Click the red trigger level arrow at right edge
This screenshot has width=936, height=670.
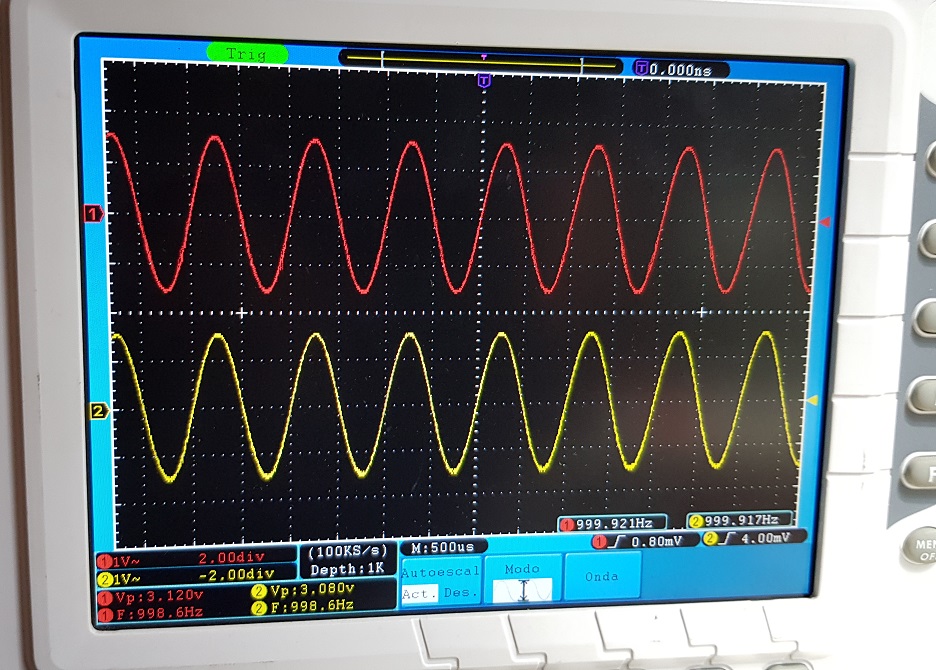826,222
